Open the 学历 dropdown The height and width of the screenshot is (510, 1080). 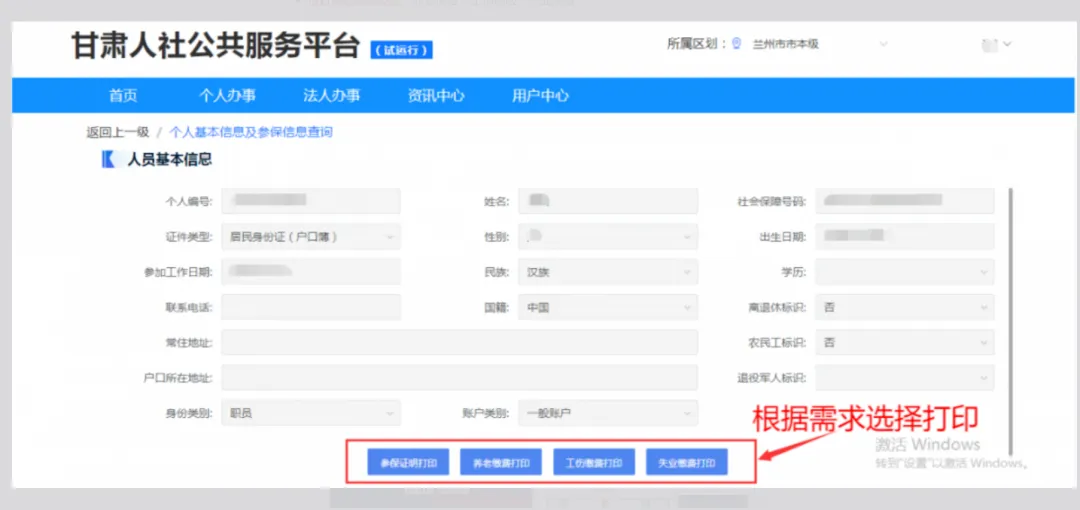pyautogui.click(x=904, y=272)
